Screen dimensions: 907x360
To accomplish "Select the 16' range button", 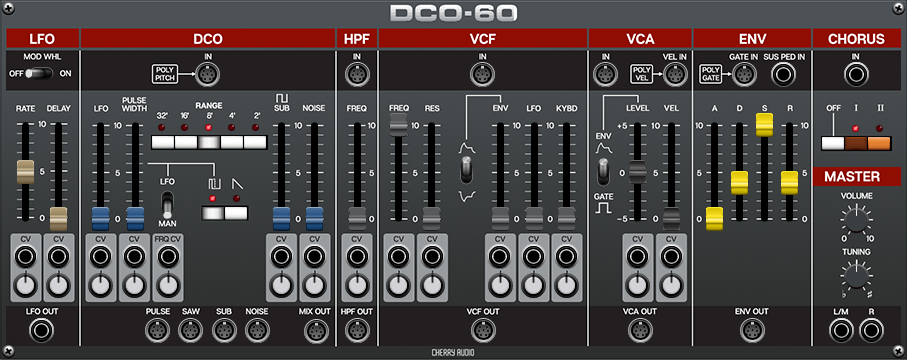I will 186,142.
